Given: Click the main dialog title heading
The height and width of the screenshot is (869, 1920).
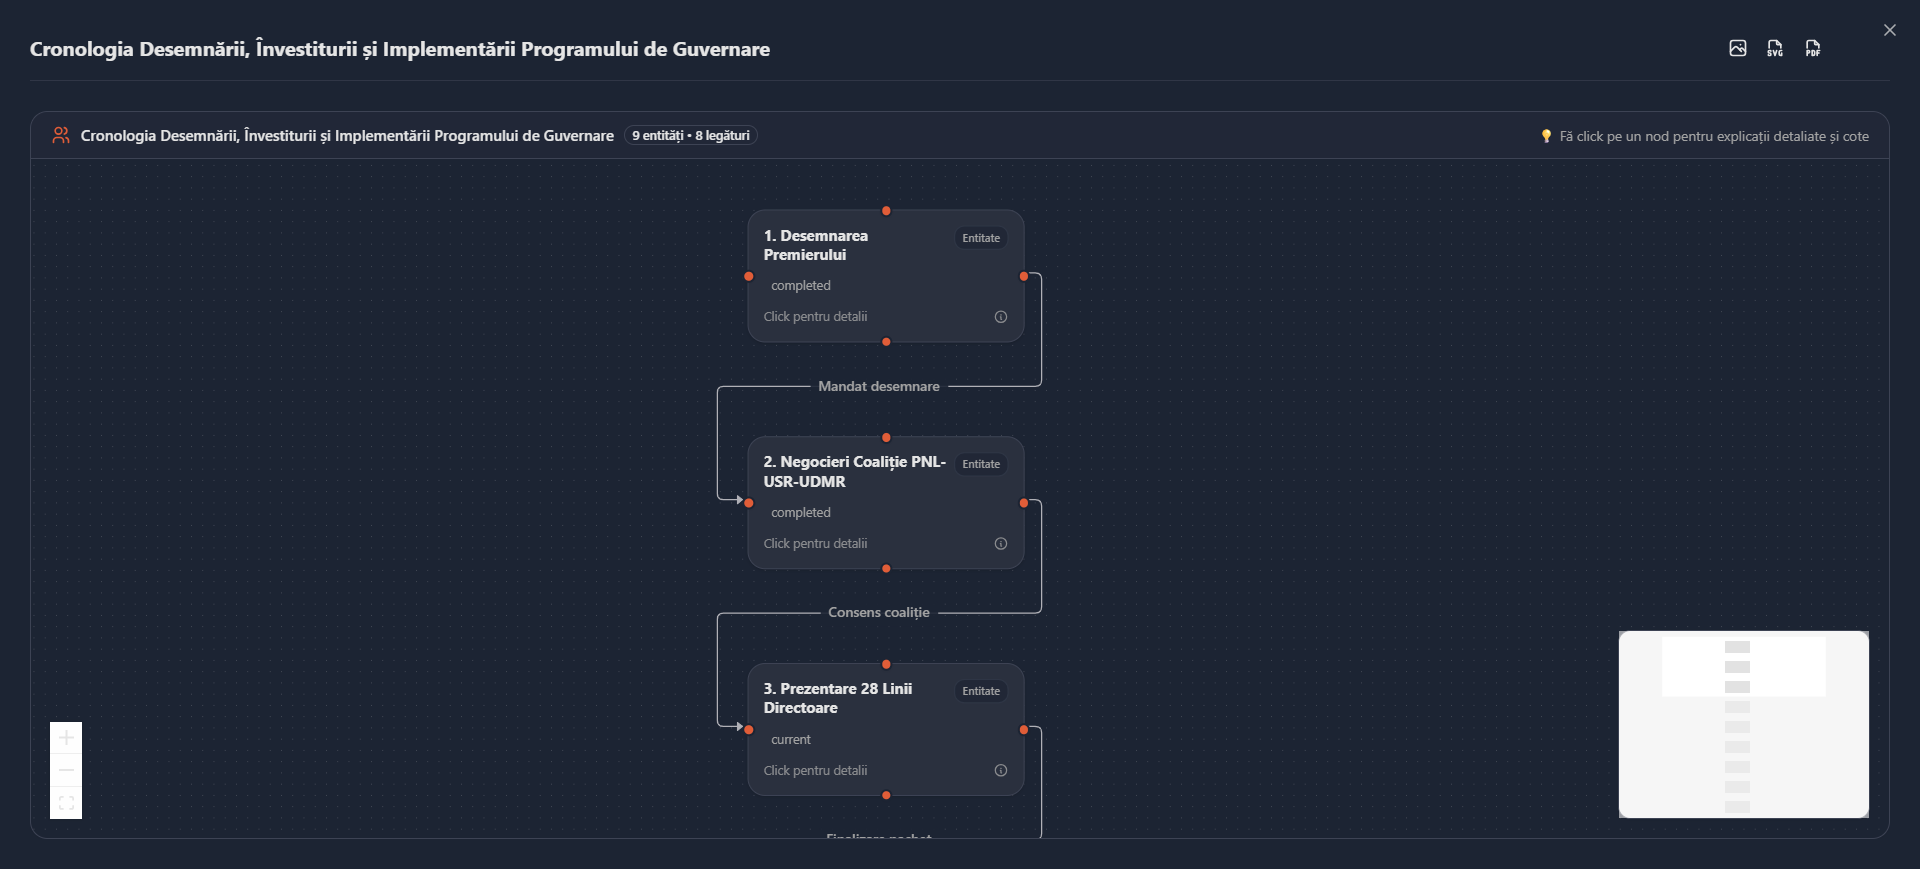Looking at the screenshot, I should pyautogui.click(x=400, y=49).
